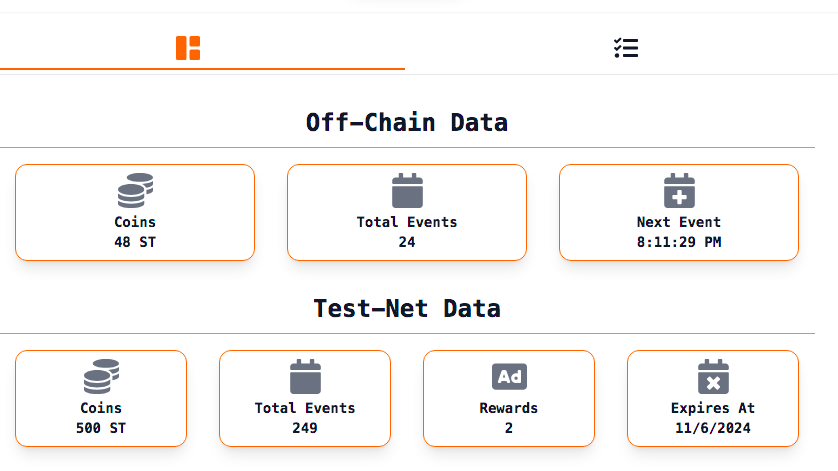
Task: Select the Off-Chain Coins 48 ST card
Action: (x=135, y=212)
